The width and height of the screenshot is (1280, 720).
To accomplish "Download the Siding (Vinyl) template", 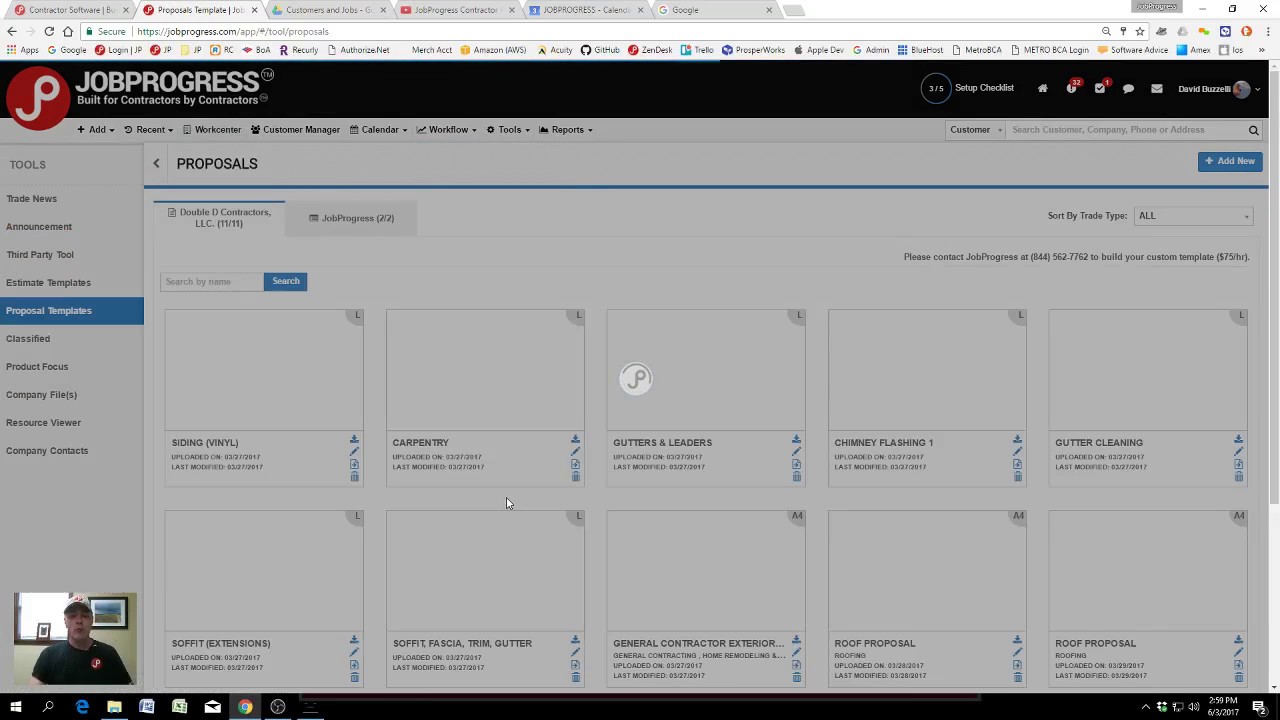I will pos(354,440).
